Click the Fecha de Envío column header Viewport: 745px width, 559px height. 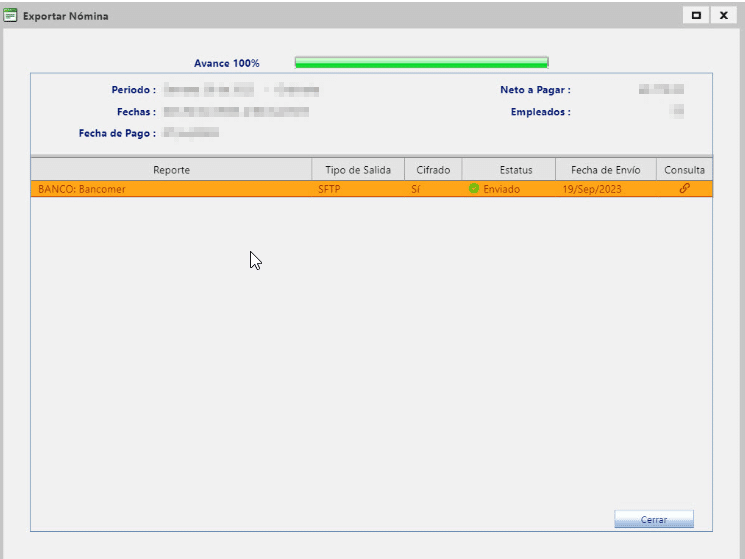(x=605, y=170)
